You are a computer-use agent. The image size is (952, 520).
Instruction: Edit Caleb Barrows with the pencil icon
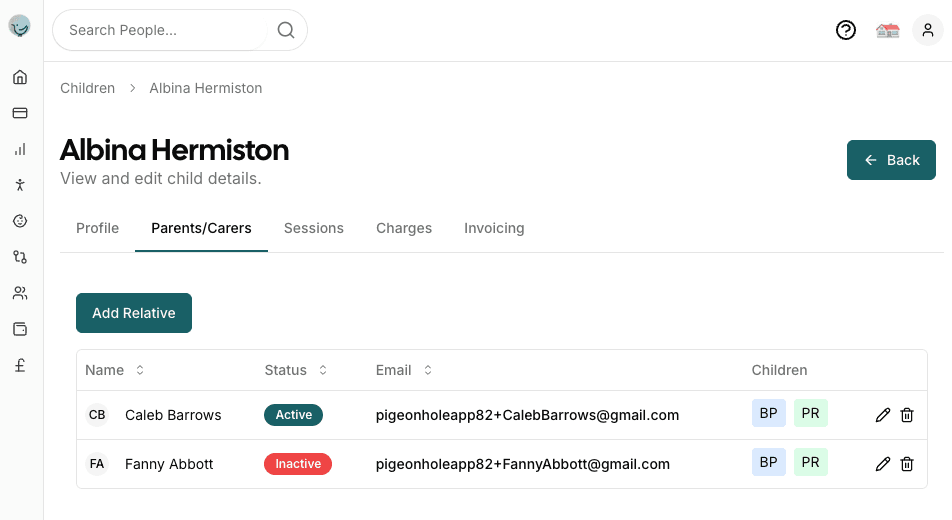click(883, 415)
